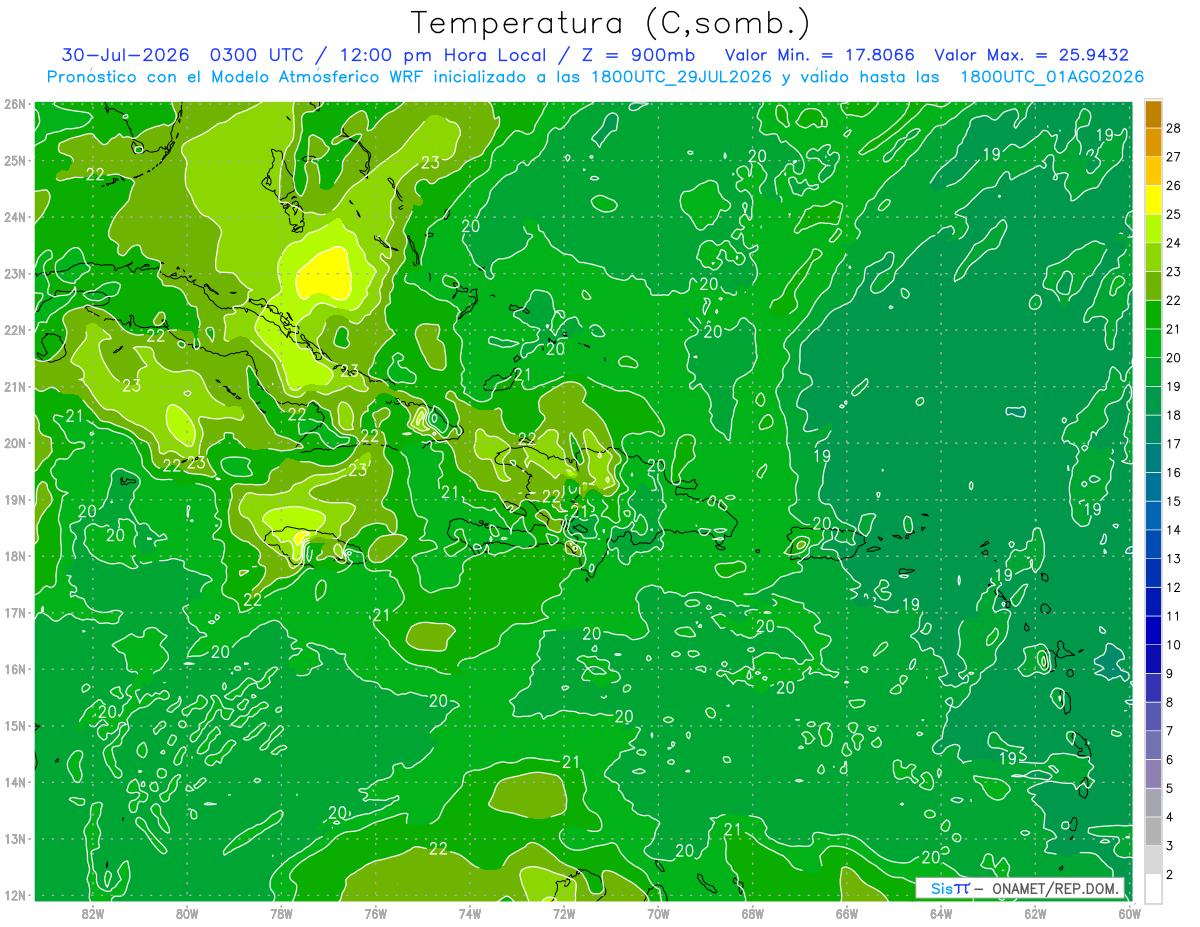Click longitude axis label "78W"
This screenshot has width=1200, height=927.
pyautogui.click(x=281, y=913)
